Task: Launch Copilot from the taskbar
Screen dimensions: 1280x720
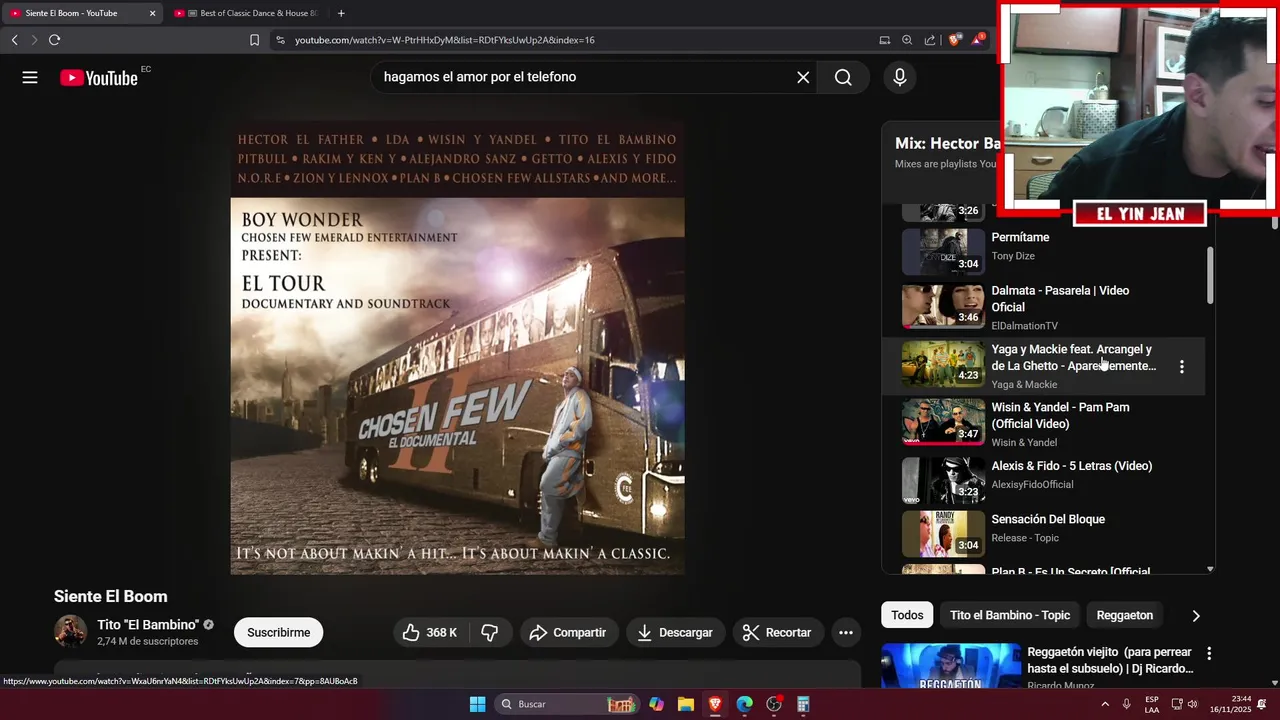Action: [656, 704]
